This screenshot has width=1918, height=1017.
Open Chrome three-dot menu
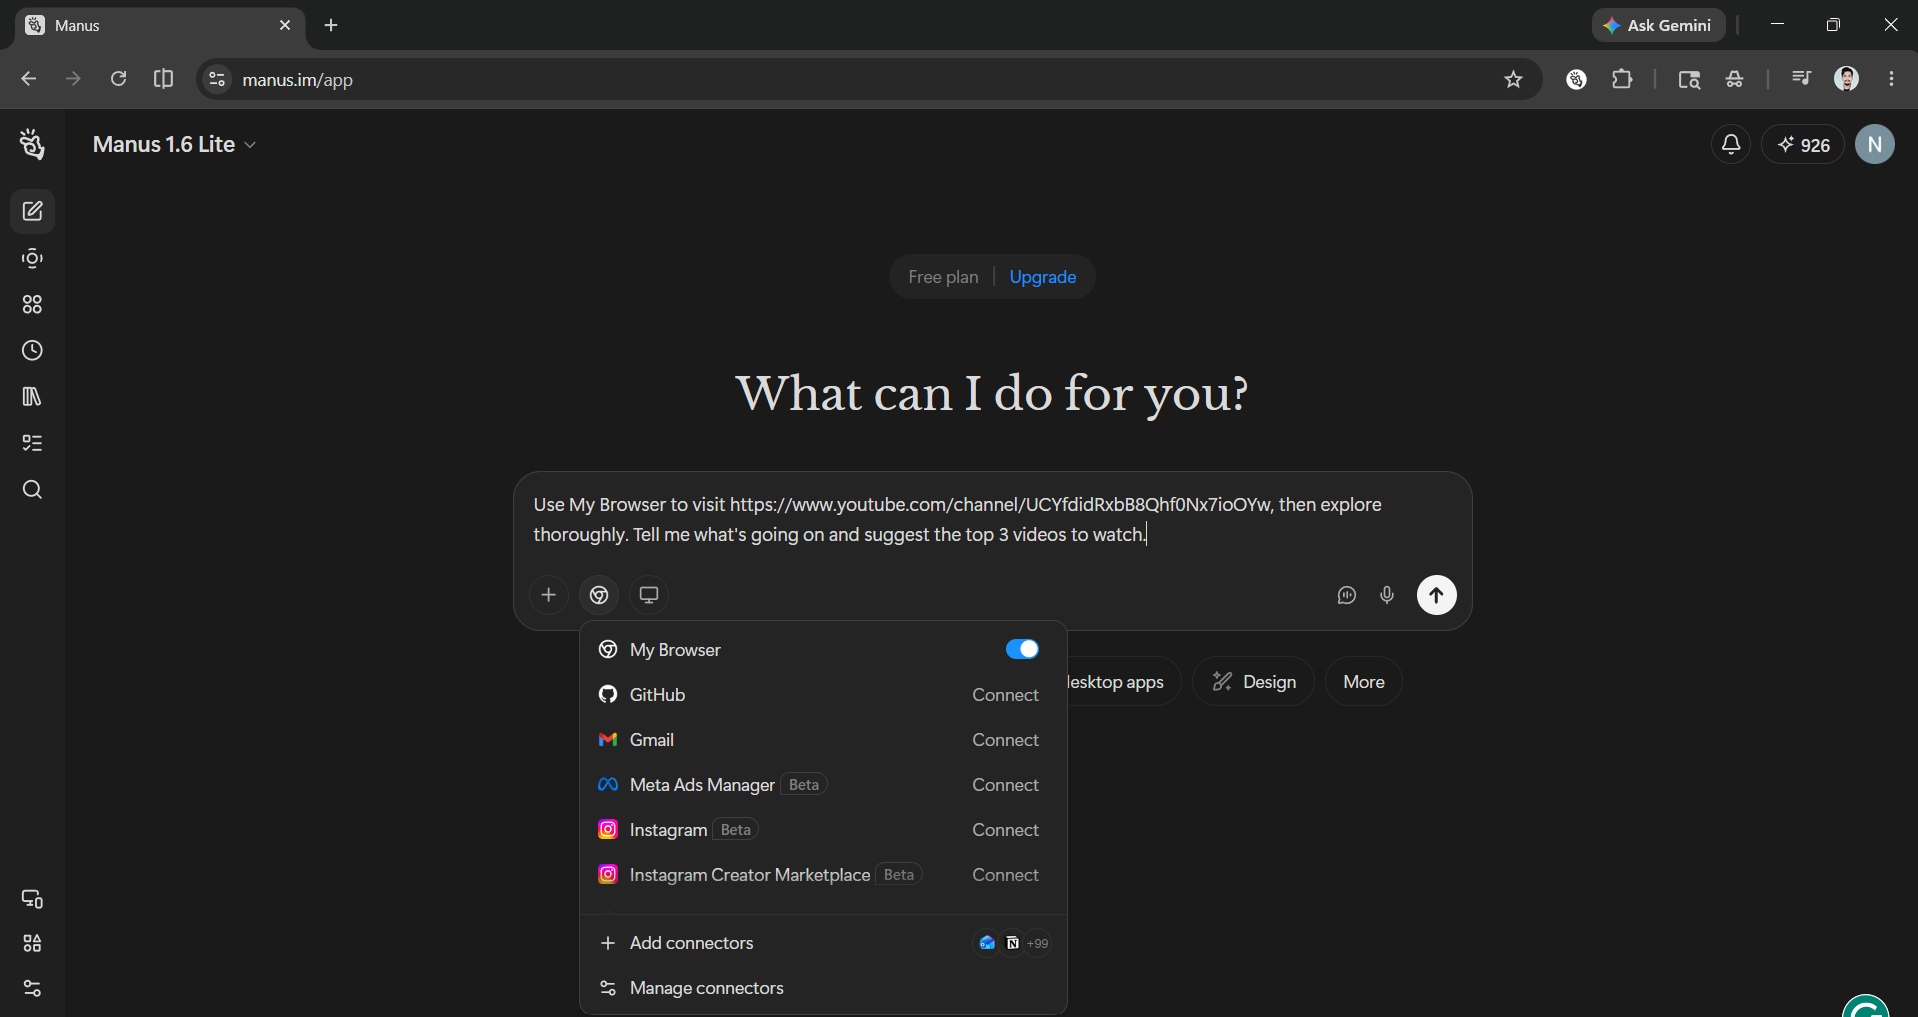click(1891, 79)
